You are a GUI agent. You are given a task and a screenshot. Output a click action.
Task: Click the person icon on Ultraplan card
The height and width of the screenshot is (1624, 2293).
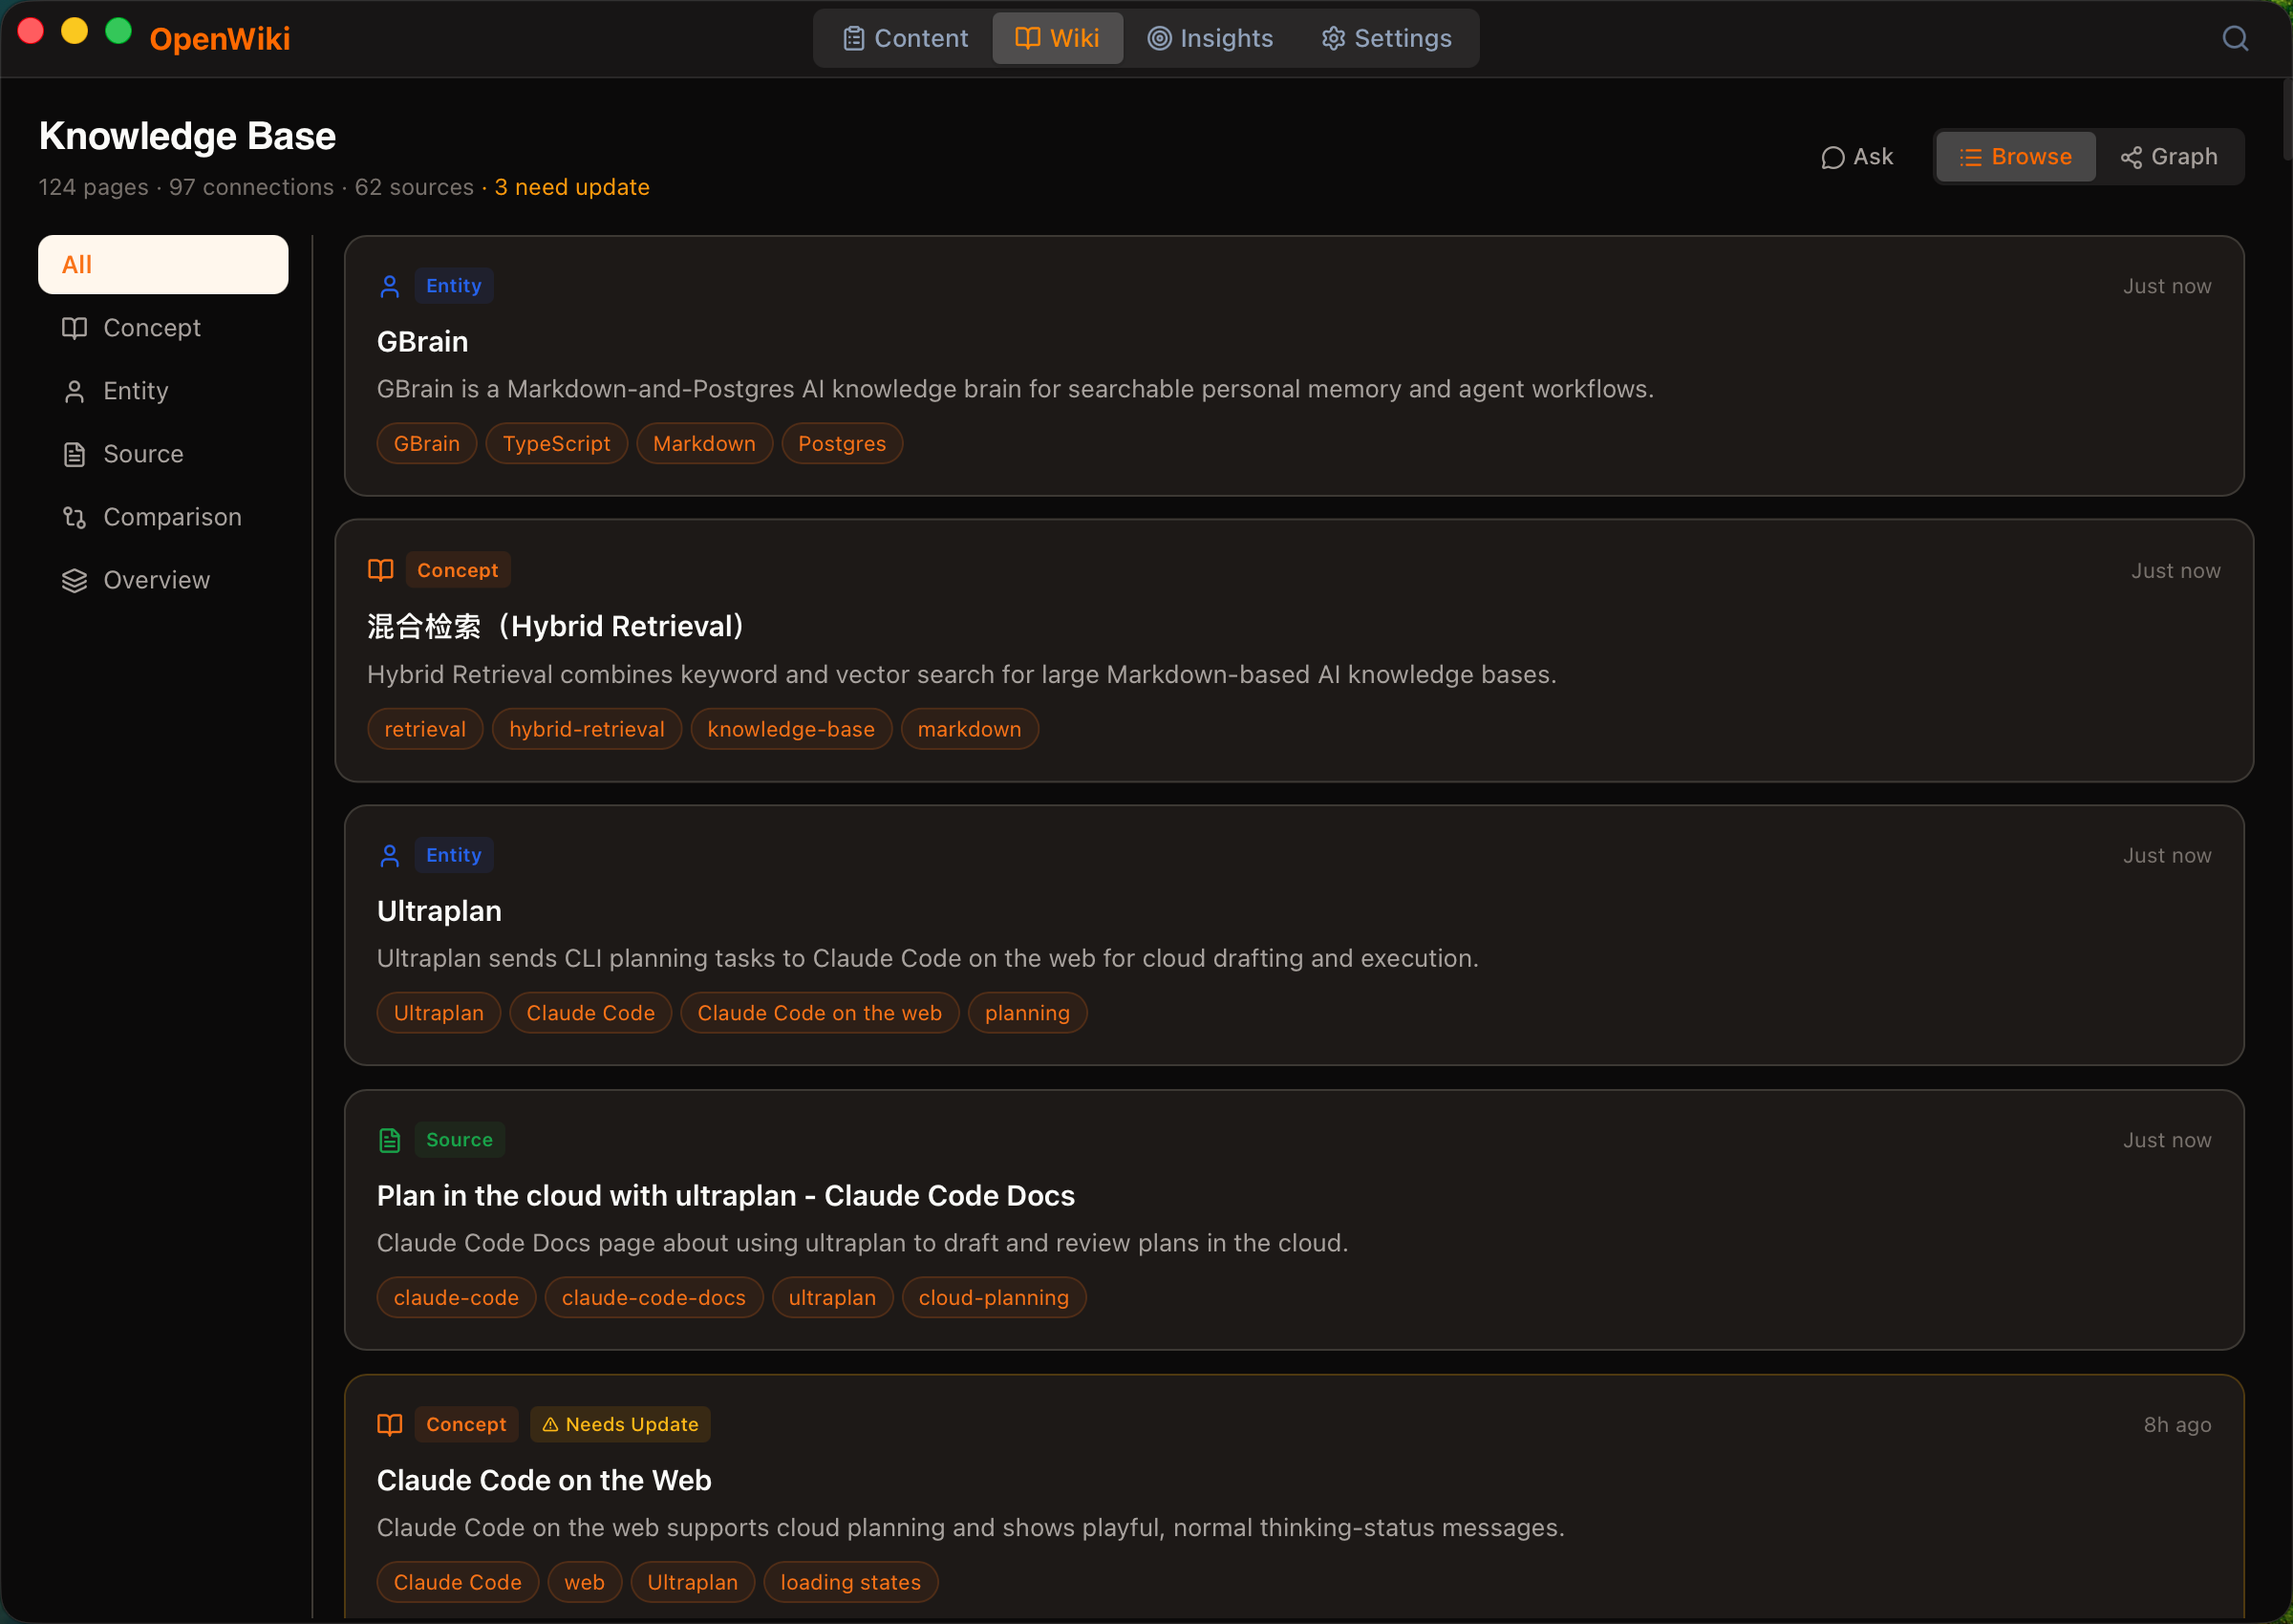390,856
